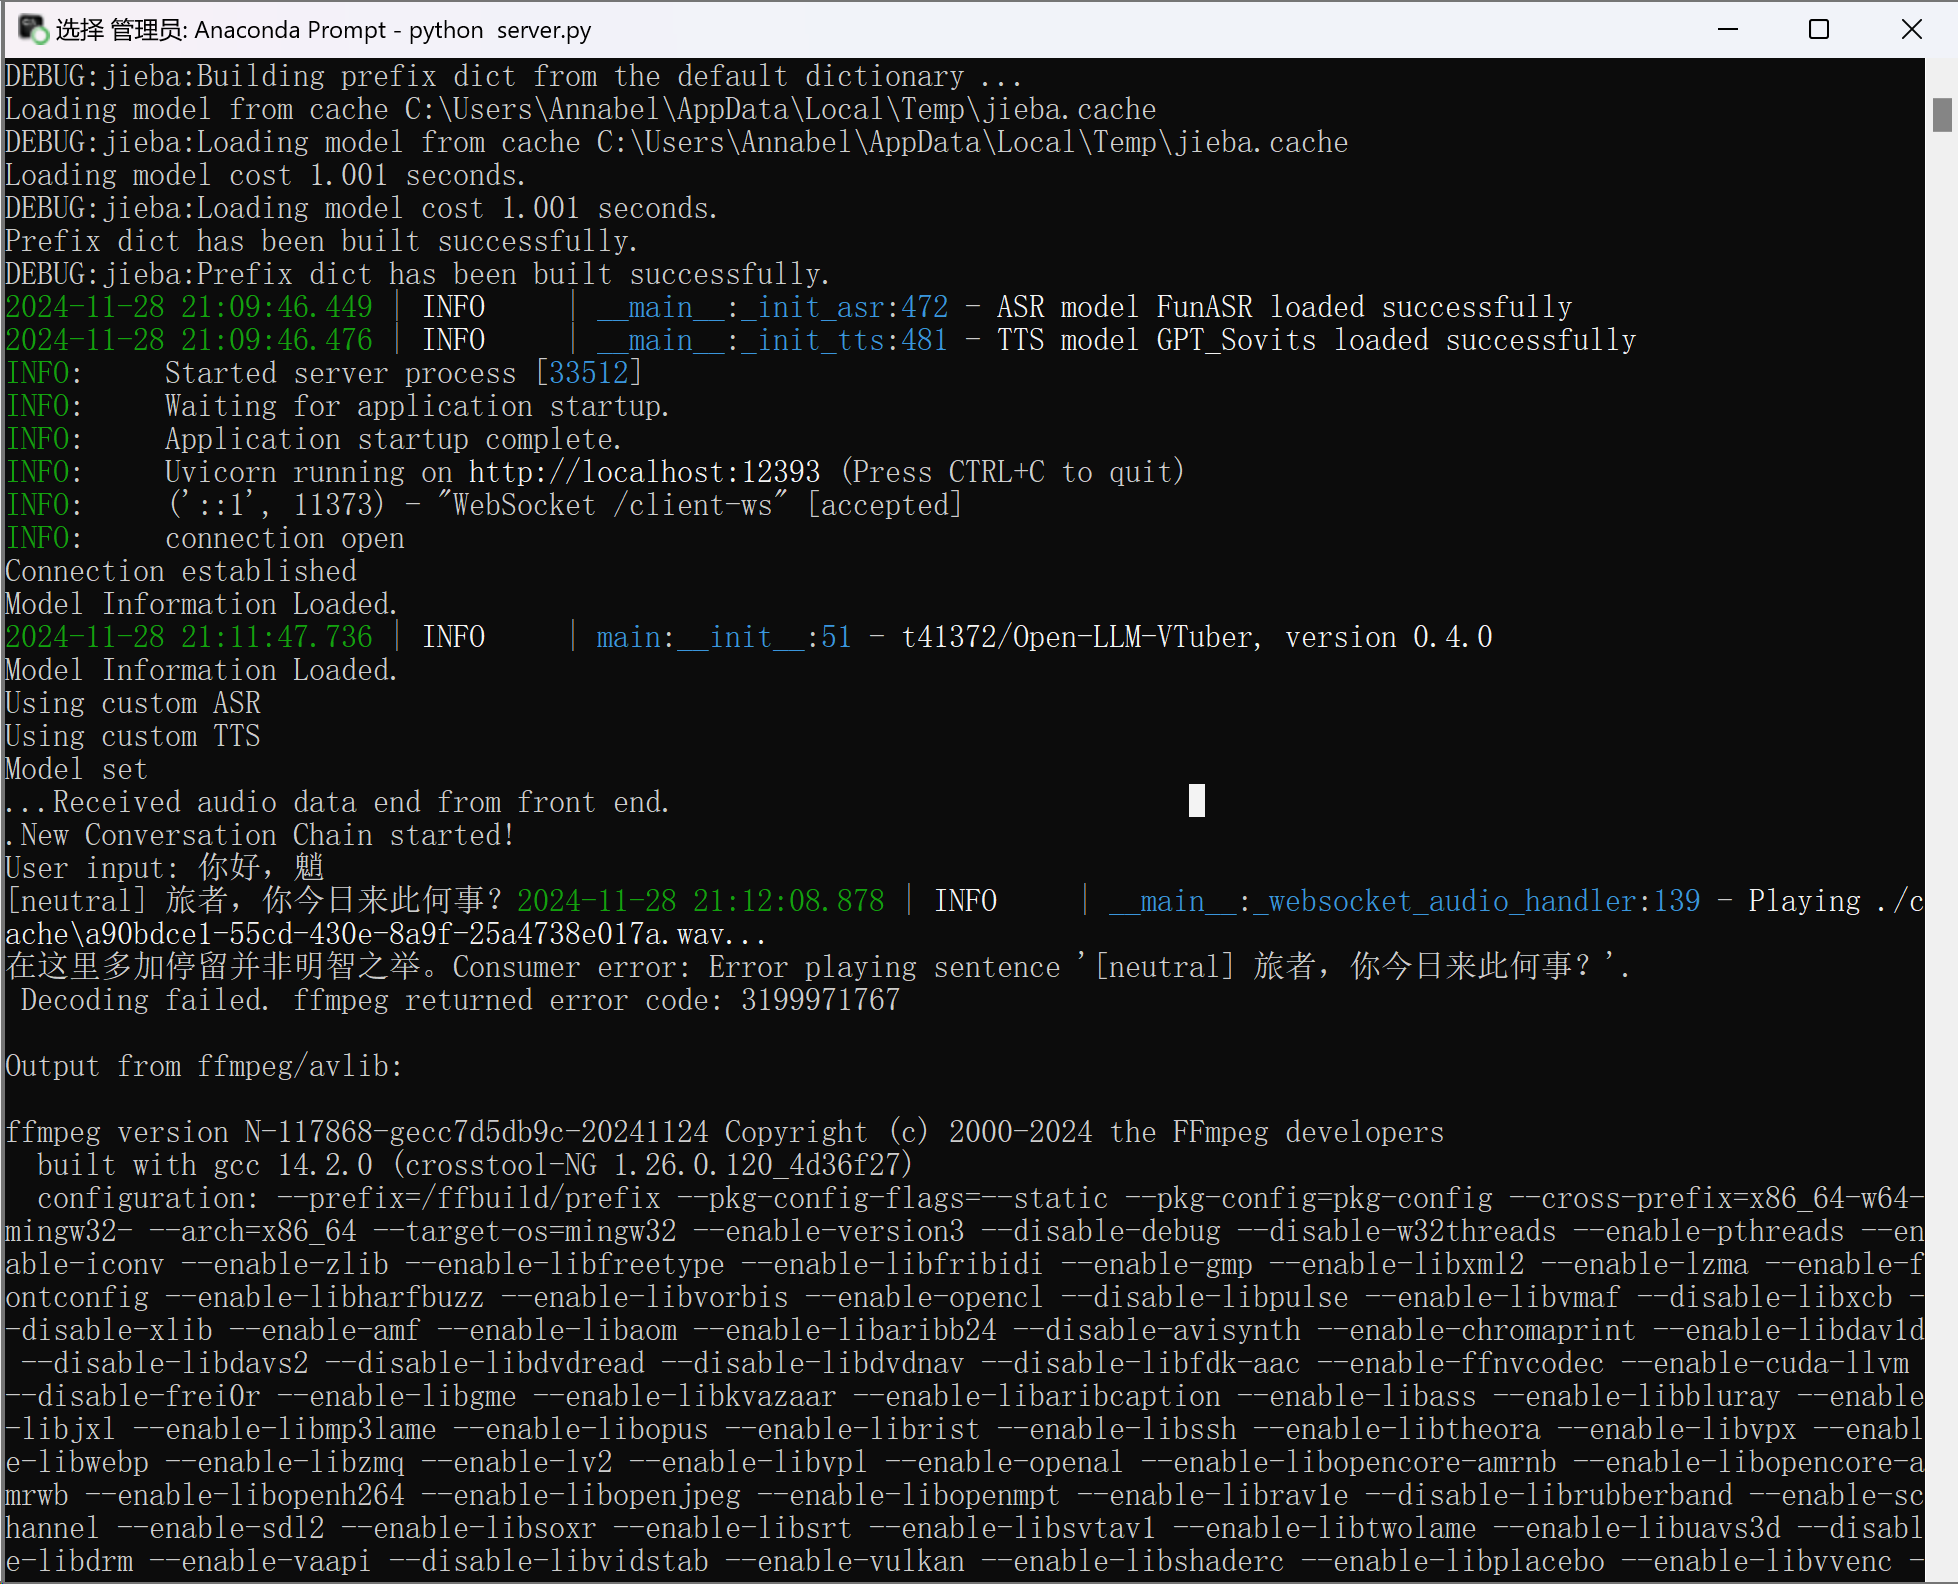This screenshot has width=1958, height=1584.
Task: Click the white block cursor in the terminal
Action: 1196,800
